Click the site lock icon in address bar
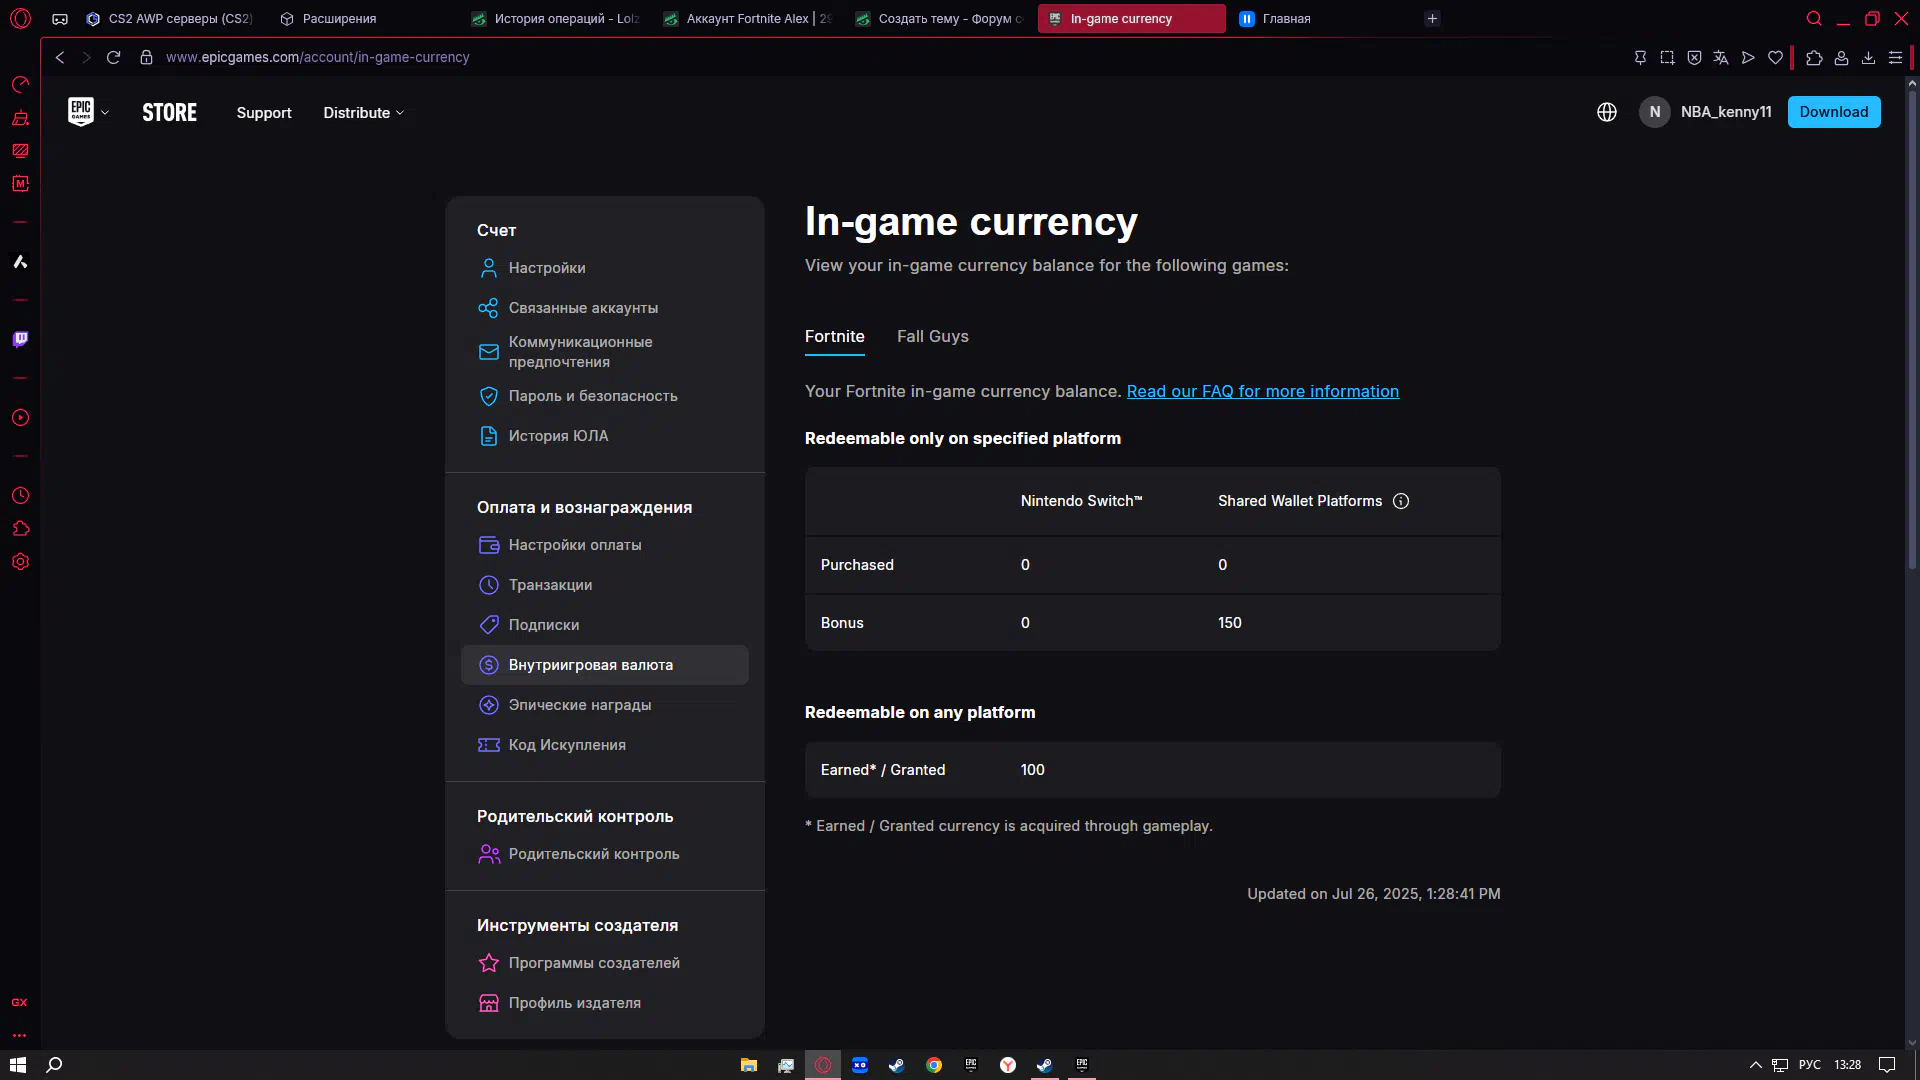 tap(146, 57)
